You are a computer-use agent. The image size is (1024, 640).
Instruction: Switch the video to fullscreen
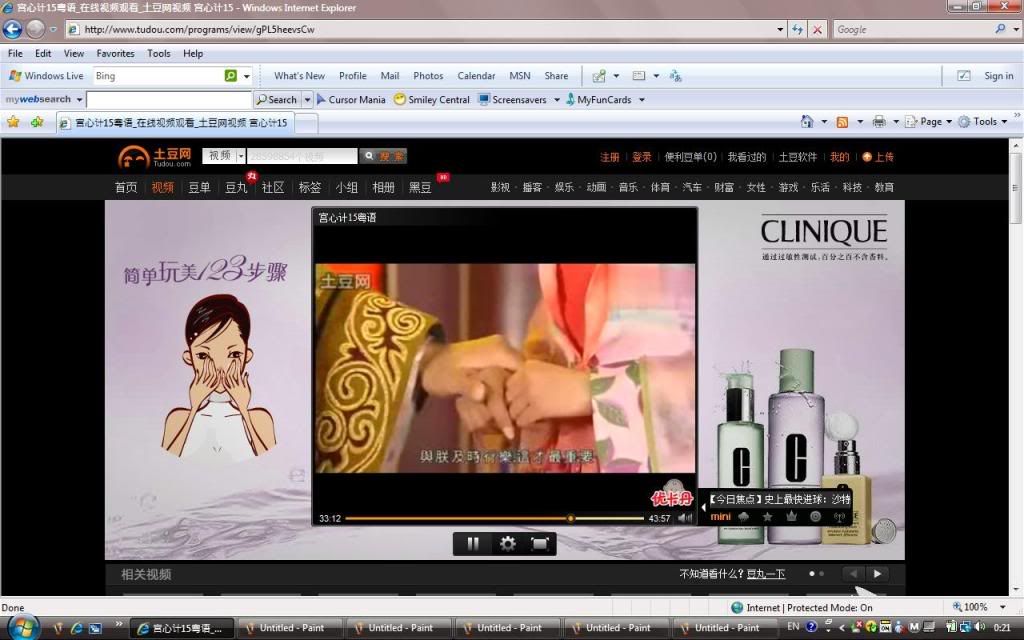[x=540, y=544]
